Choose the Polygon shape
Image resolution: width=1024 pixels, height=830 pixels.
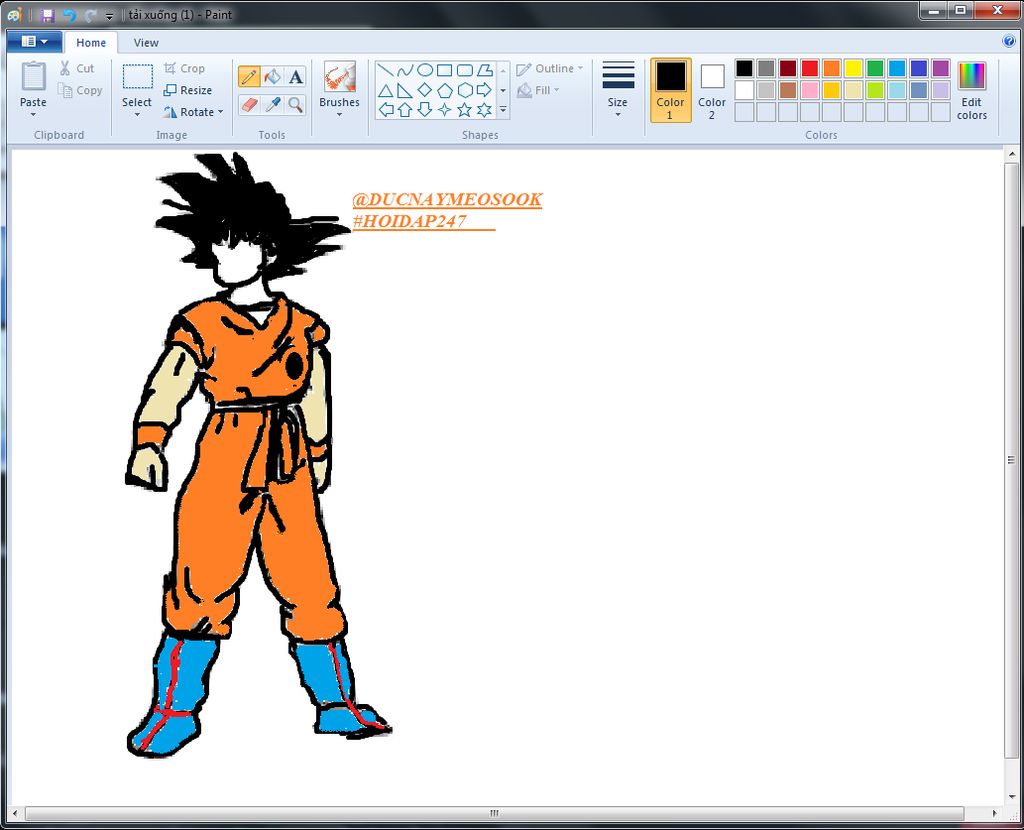click(484, 70)
